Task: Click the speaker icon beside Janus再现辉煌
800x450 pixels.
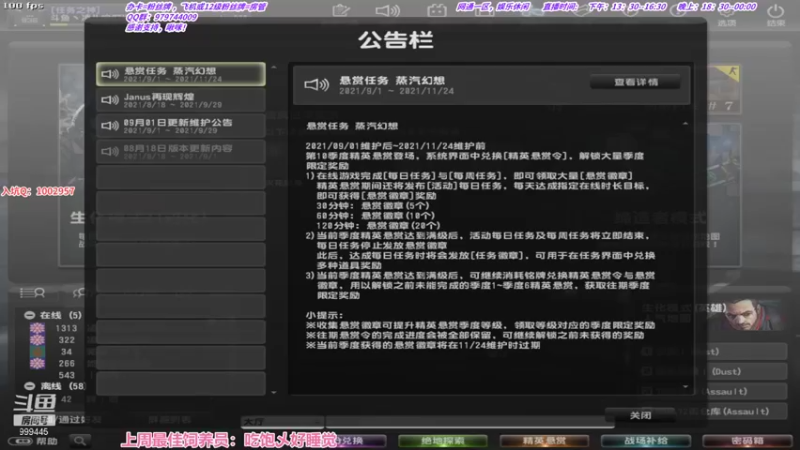Action: [x=110, y=100]
